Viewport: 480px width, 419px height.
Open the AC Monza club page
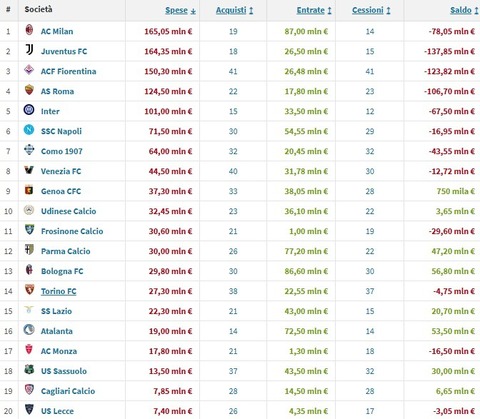coord(59,351)
